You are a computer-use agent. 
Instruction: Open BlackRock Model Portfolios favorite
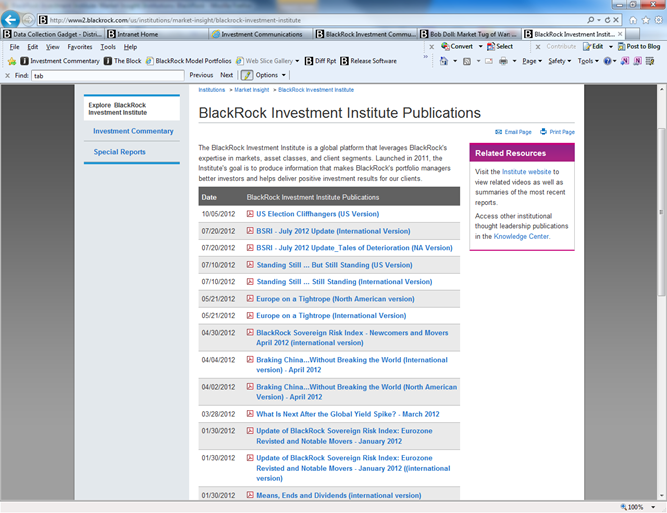tap(188, 61)
